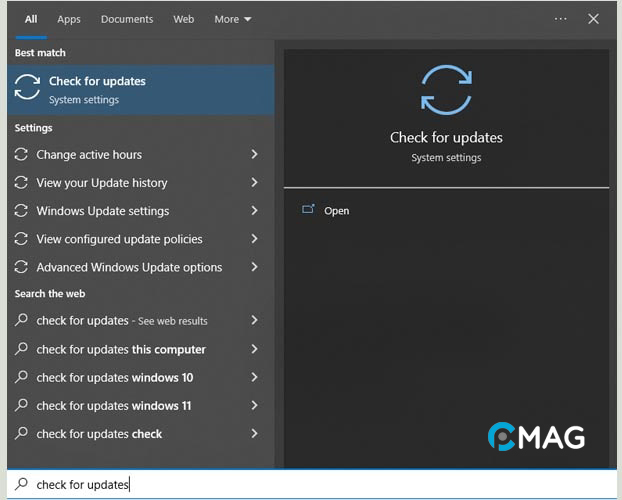Screen dimensions: 622x500
Task: Select check for updates check web suggestion
Action: click(x=100, y=434)
